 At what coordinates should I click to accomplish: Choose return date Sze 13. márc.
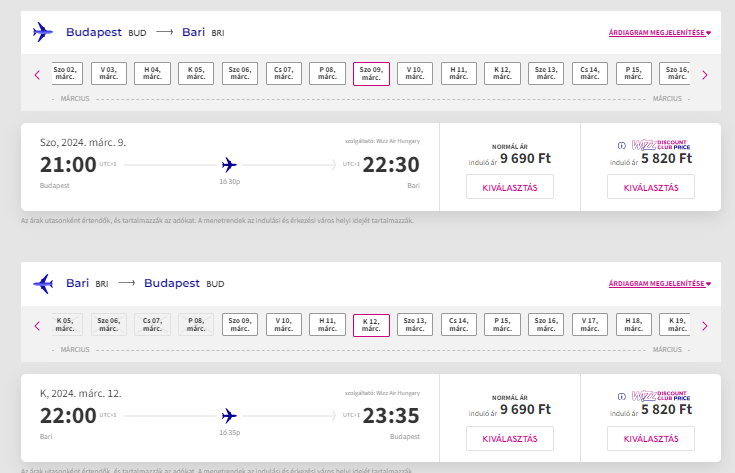click(415, 325)
